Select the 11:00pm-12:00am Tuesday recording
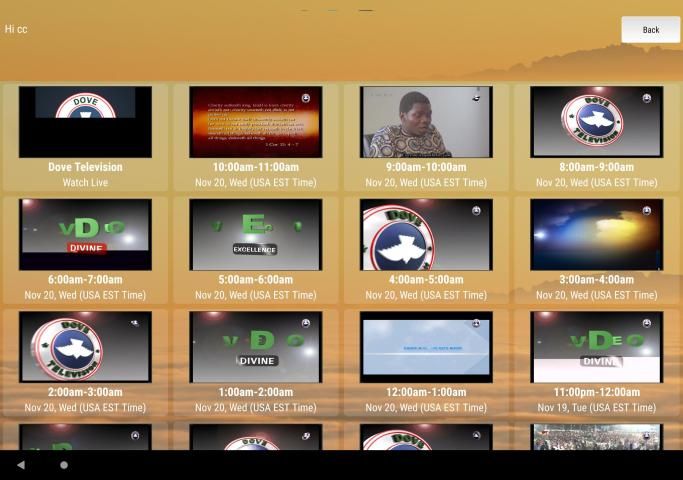The width and height of the screenshot is (683, 480). tap(596, 346)
